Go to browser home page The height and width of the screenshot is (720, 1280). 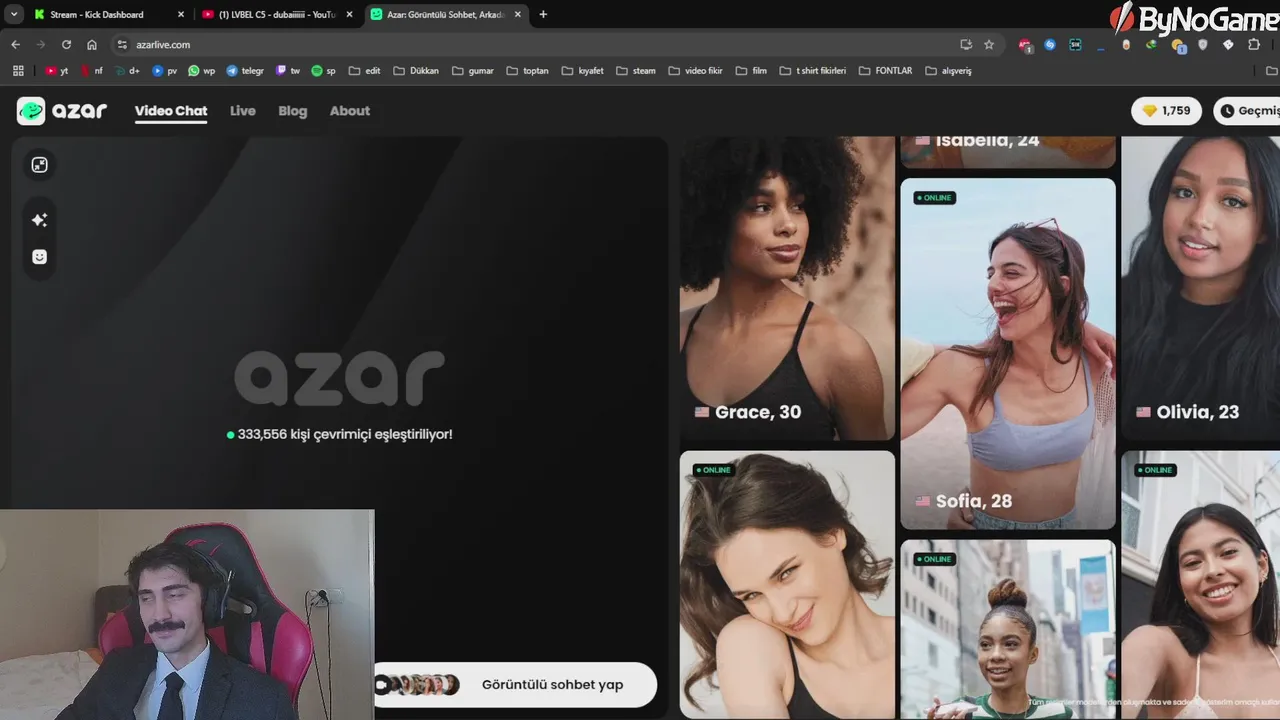92,44
